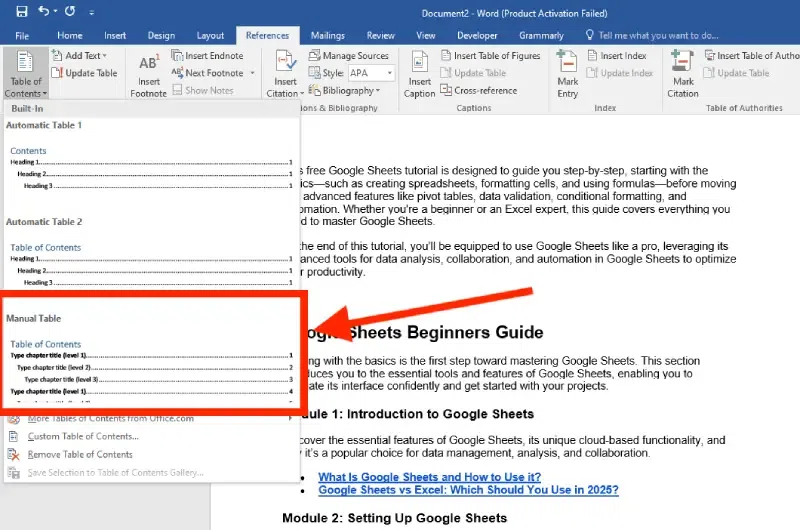Open link What Is Google Sheets and How to Use it?
Image resolution: width=800 pixels, height=530 pixels.
pyautogui.click(x=429, y=477)
